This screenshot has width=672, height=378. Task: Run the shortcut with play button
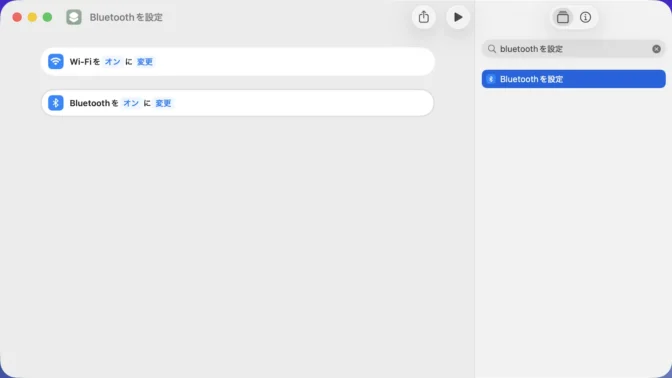(458, 17)
